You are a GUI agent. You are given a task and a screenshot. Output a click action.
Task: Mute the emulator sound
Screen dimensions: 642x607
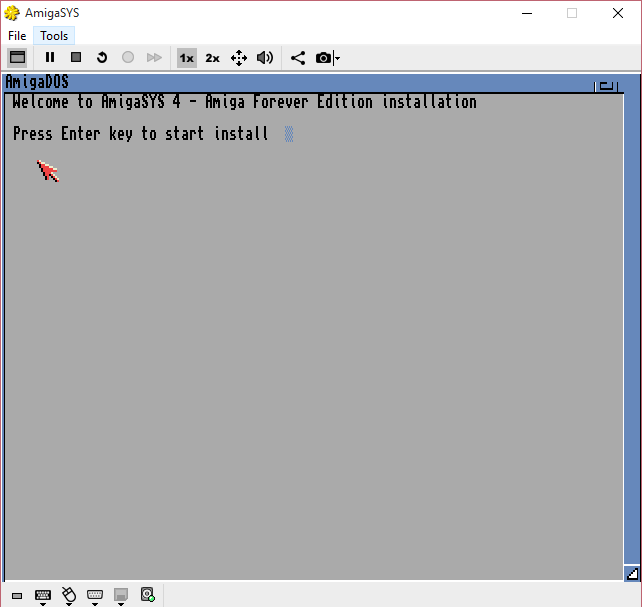(x=265, y=58)
